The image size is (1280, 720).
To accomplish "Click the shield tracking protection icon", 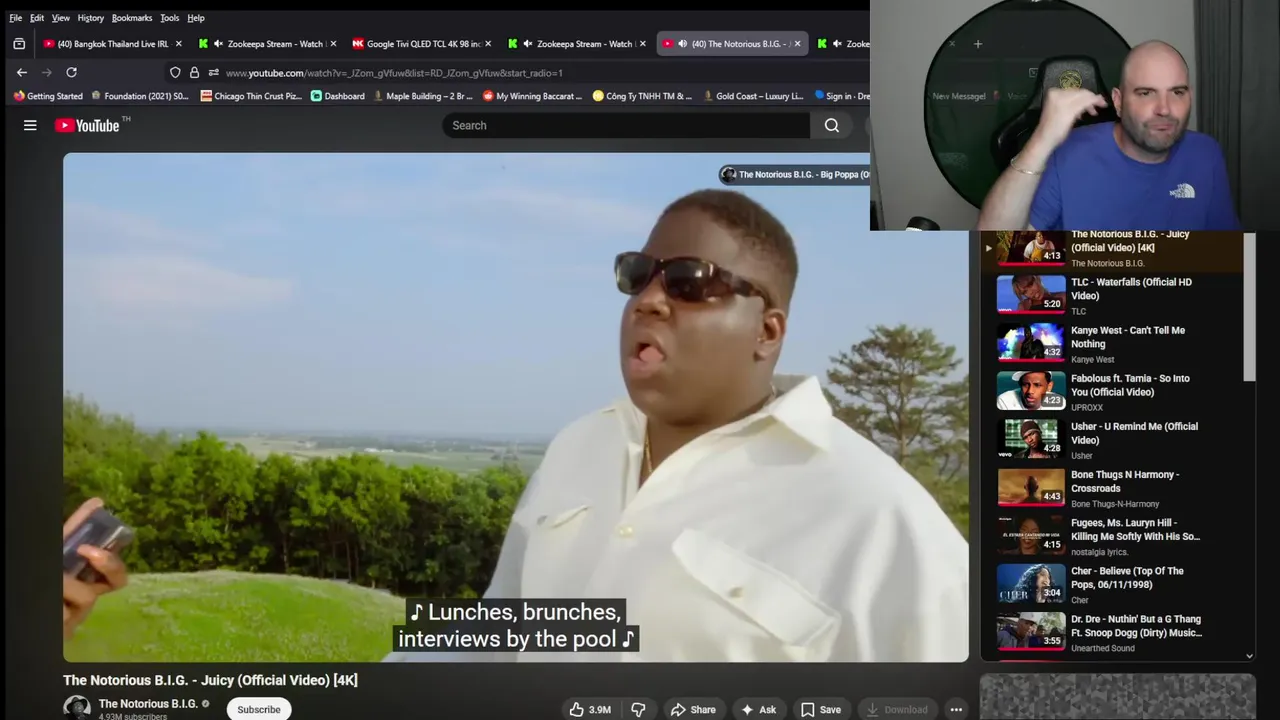I will tap(175, 72).
